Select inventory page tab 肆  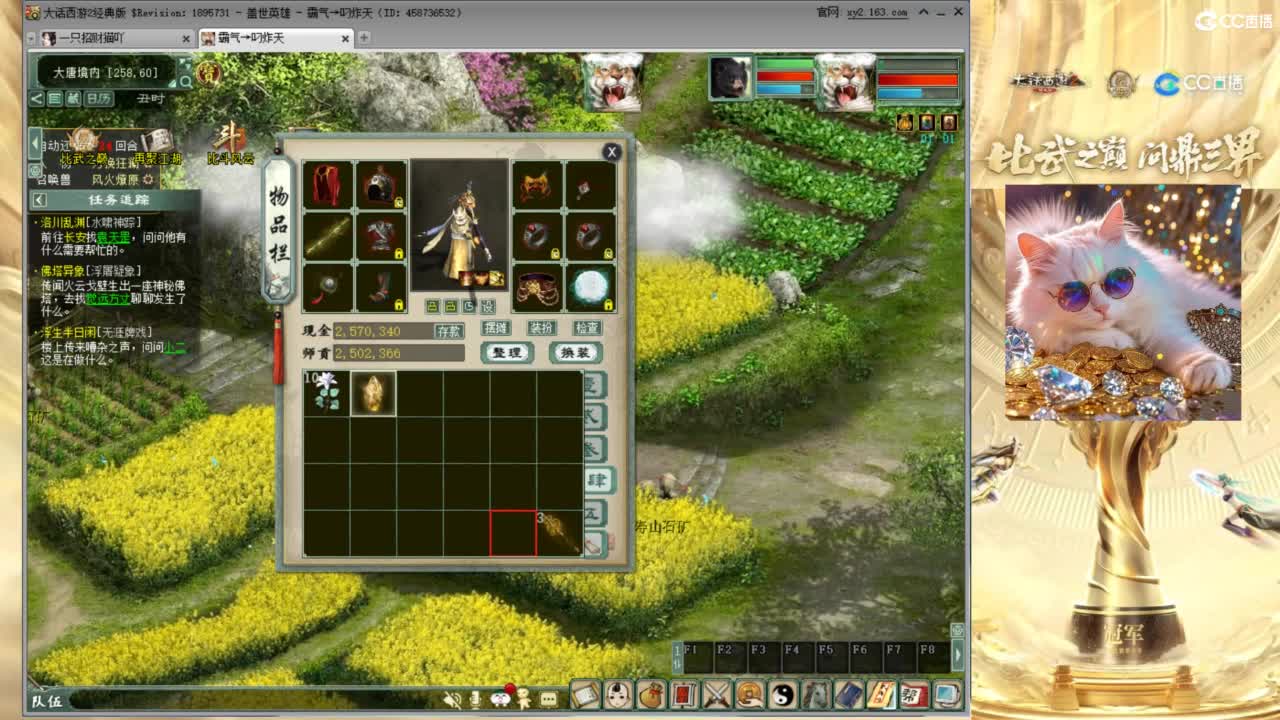tap(597, 481)
